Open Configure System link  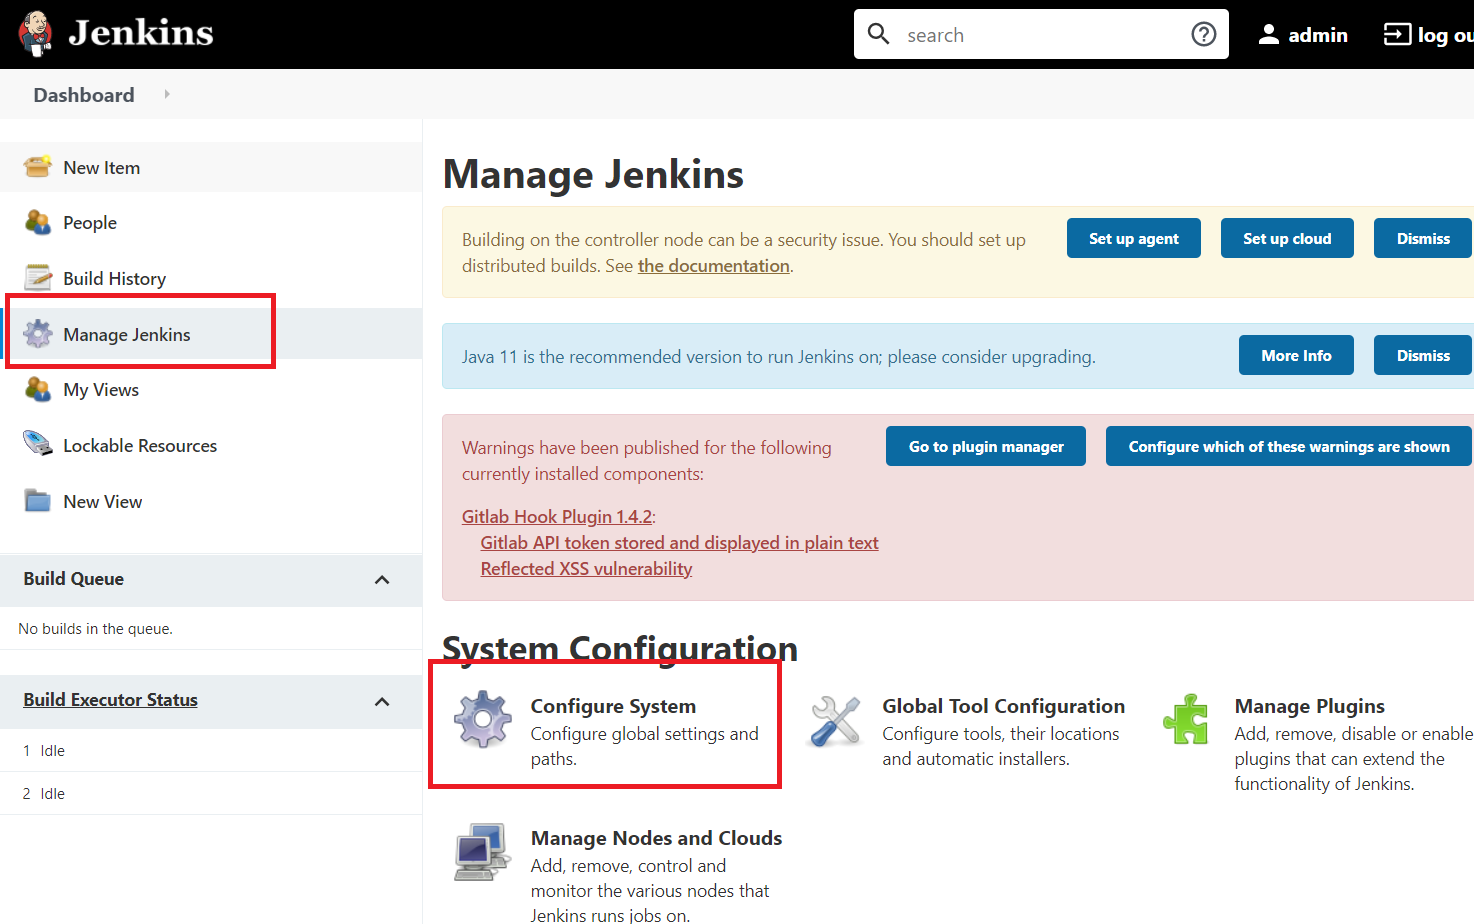(x=613, y=706)
